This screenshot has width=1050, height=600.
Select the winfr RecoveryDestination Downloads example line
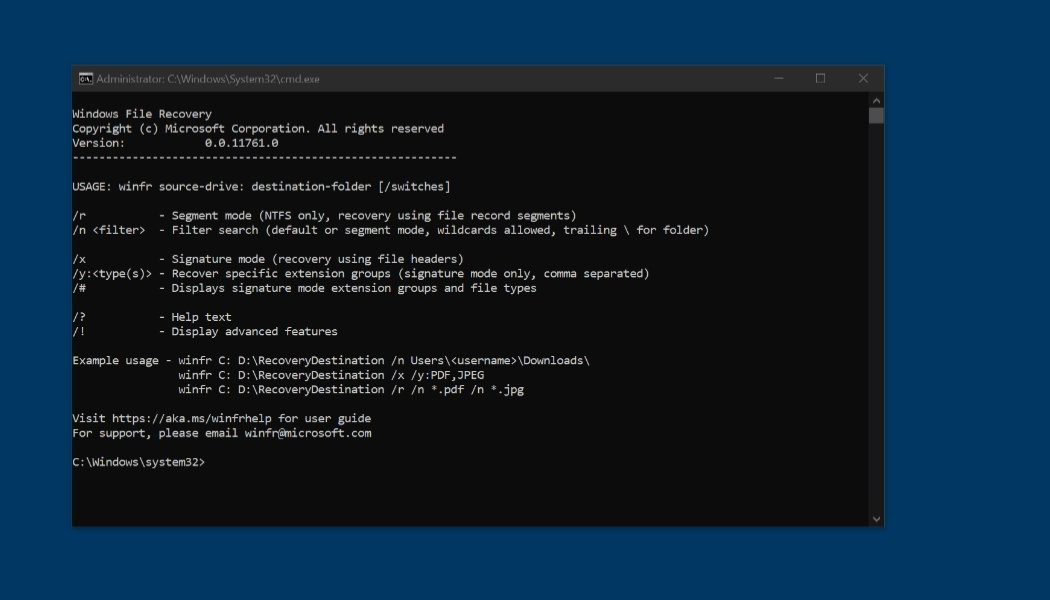tap(330, 360)
